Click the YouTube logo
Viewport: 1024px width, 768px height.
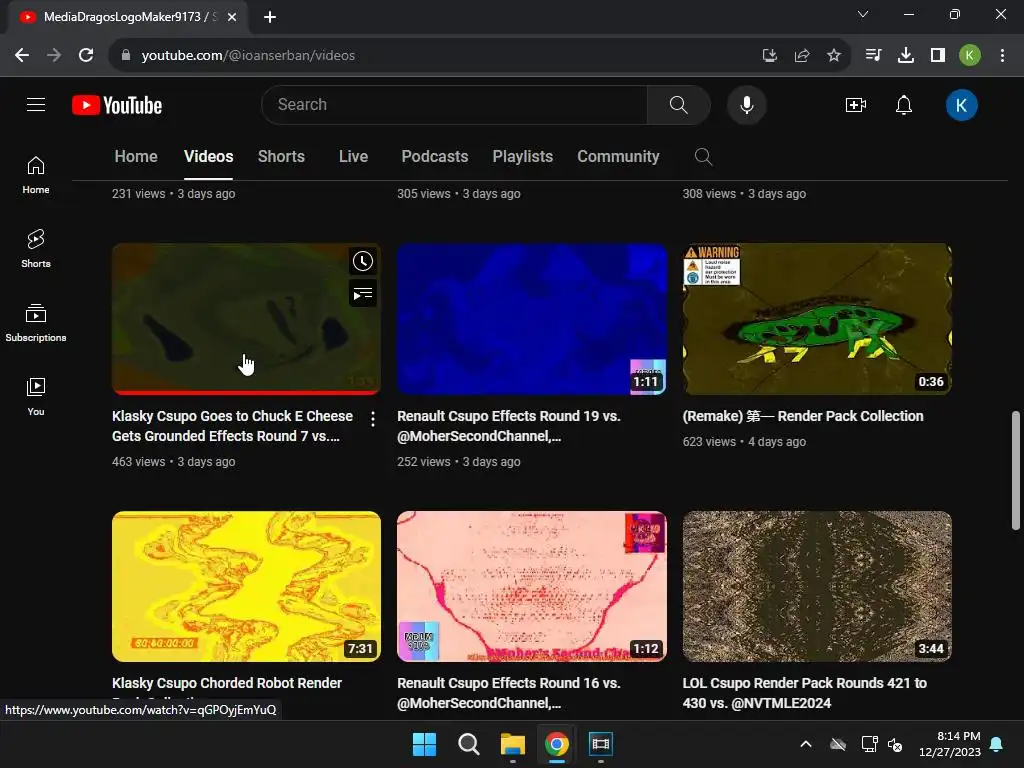[x=117, y=105]
